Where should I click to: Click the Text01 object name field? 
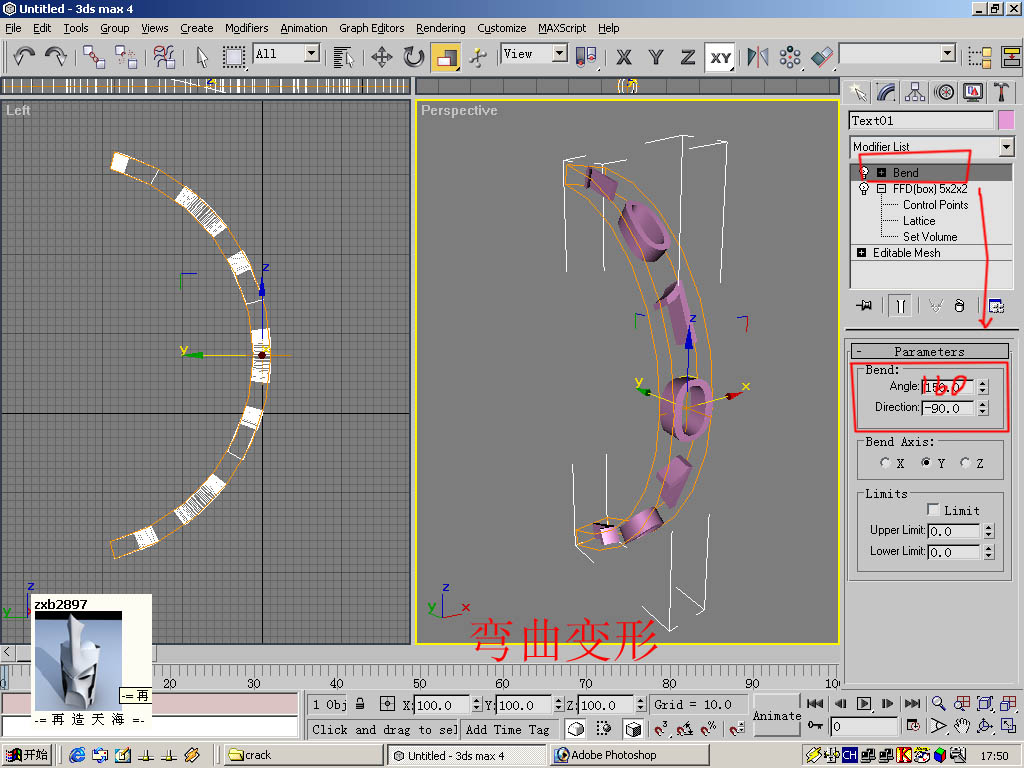point(921,120)
